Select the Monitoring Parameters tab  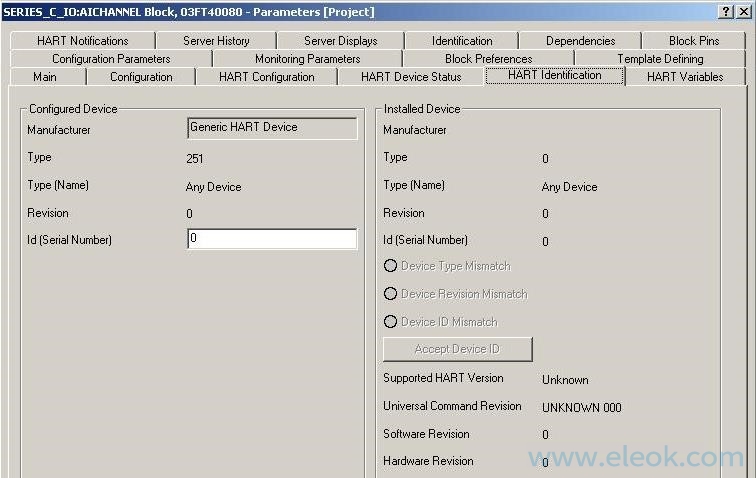tap(307, 59)
